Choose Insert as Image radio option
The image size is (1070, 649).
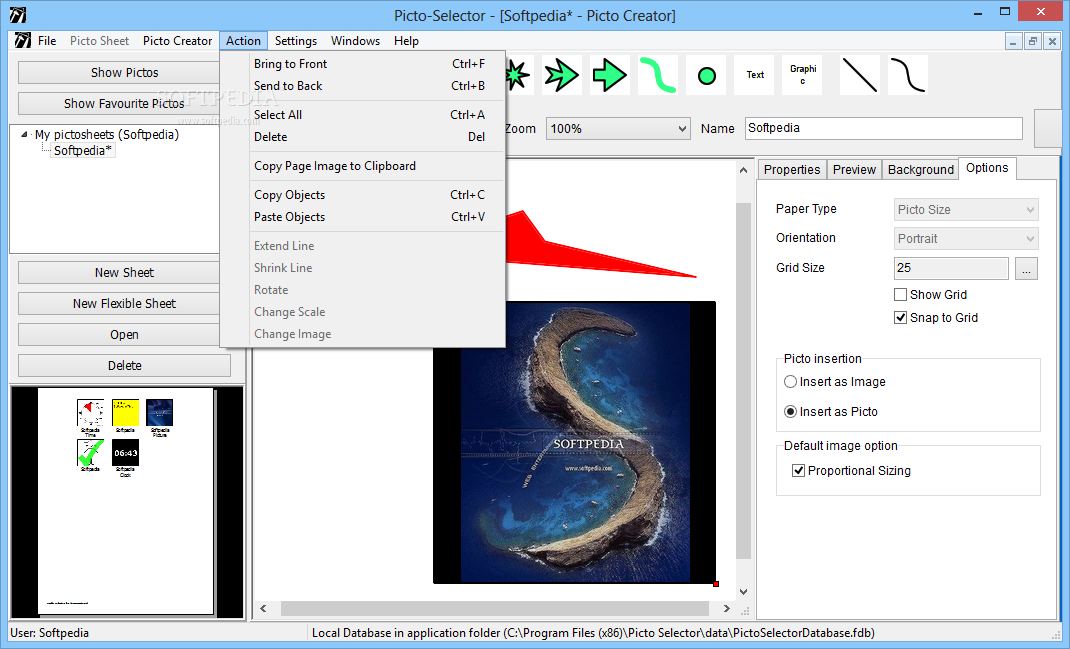tap(790, 381)
